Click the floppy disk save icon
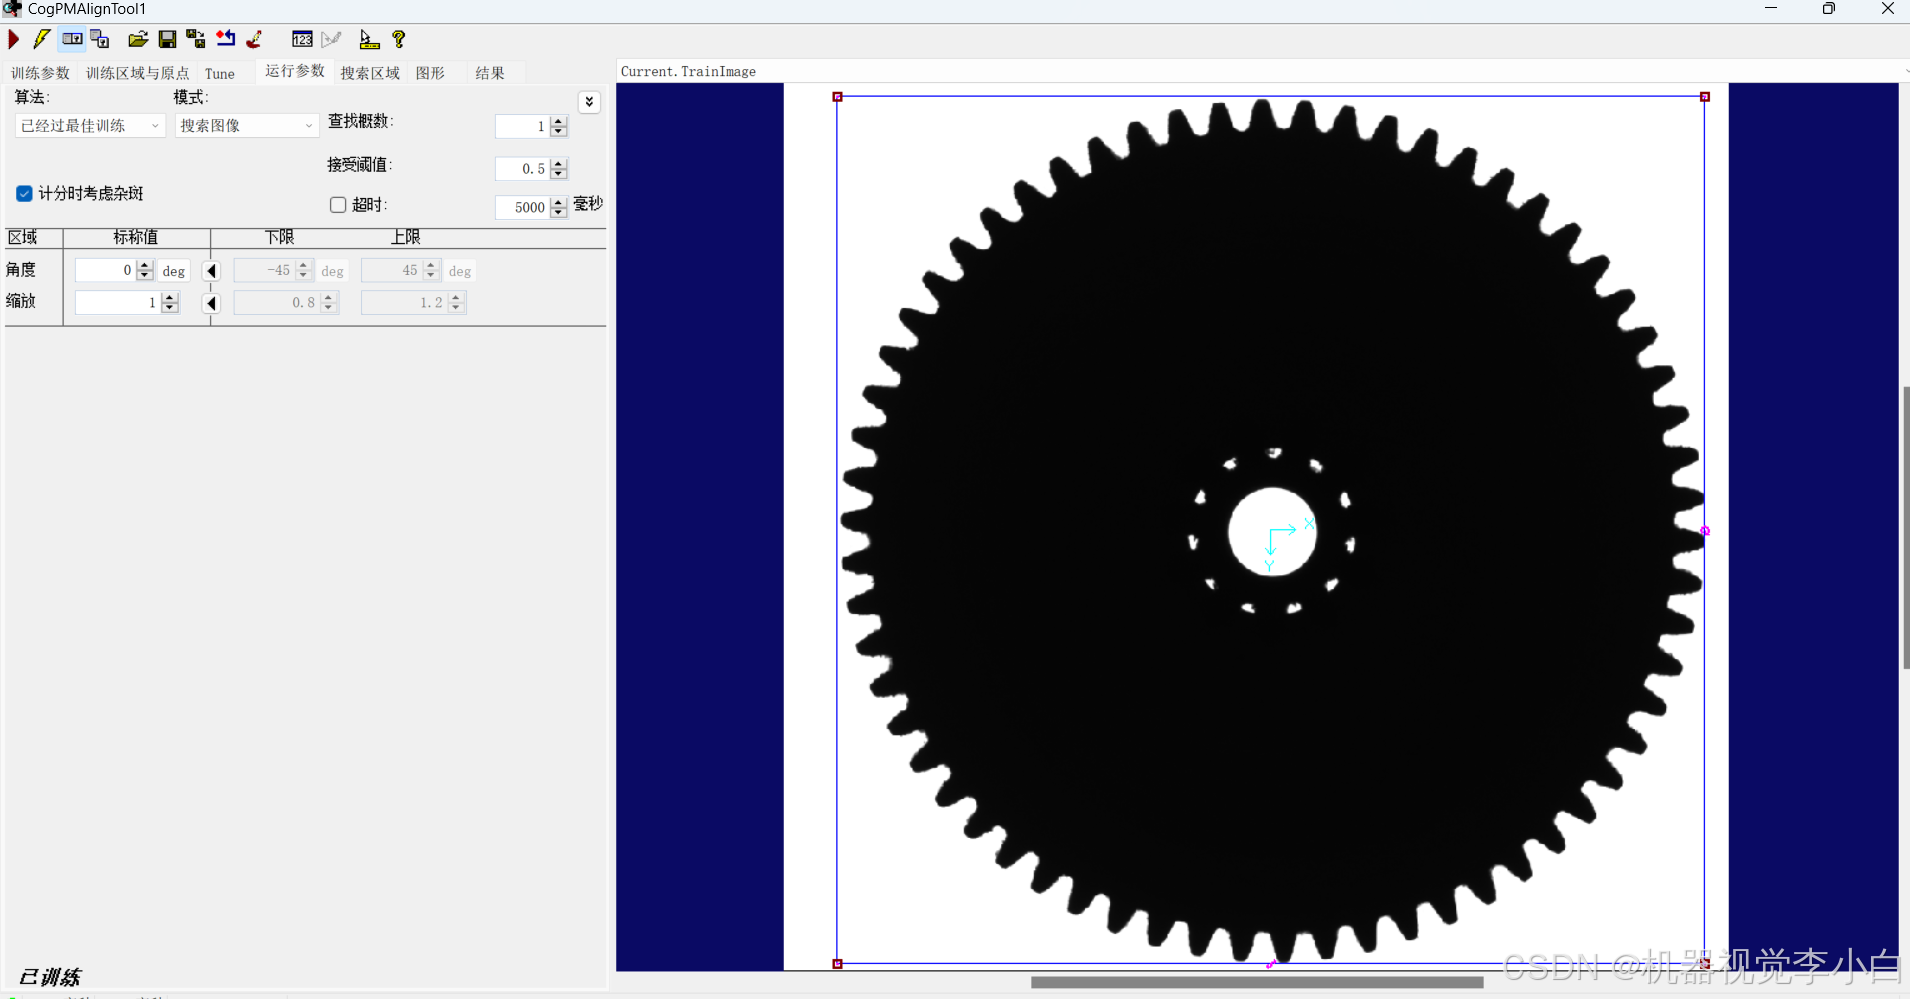 tap(167, 39)
